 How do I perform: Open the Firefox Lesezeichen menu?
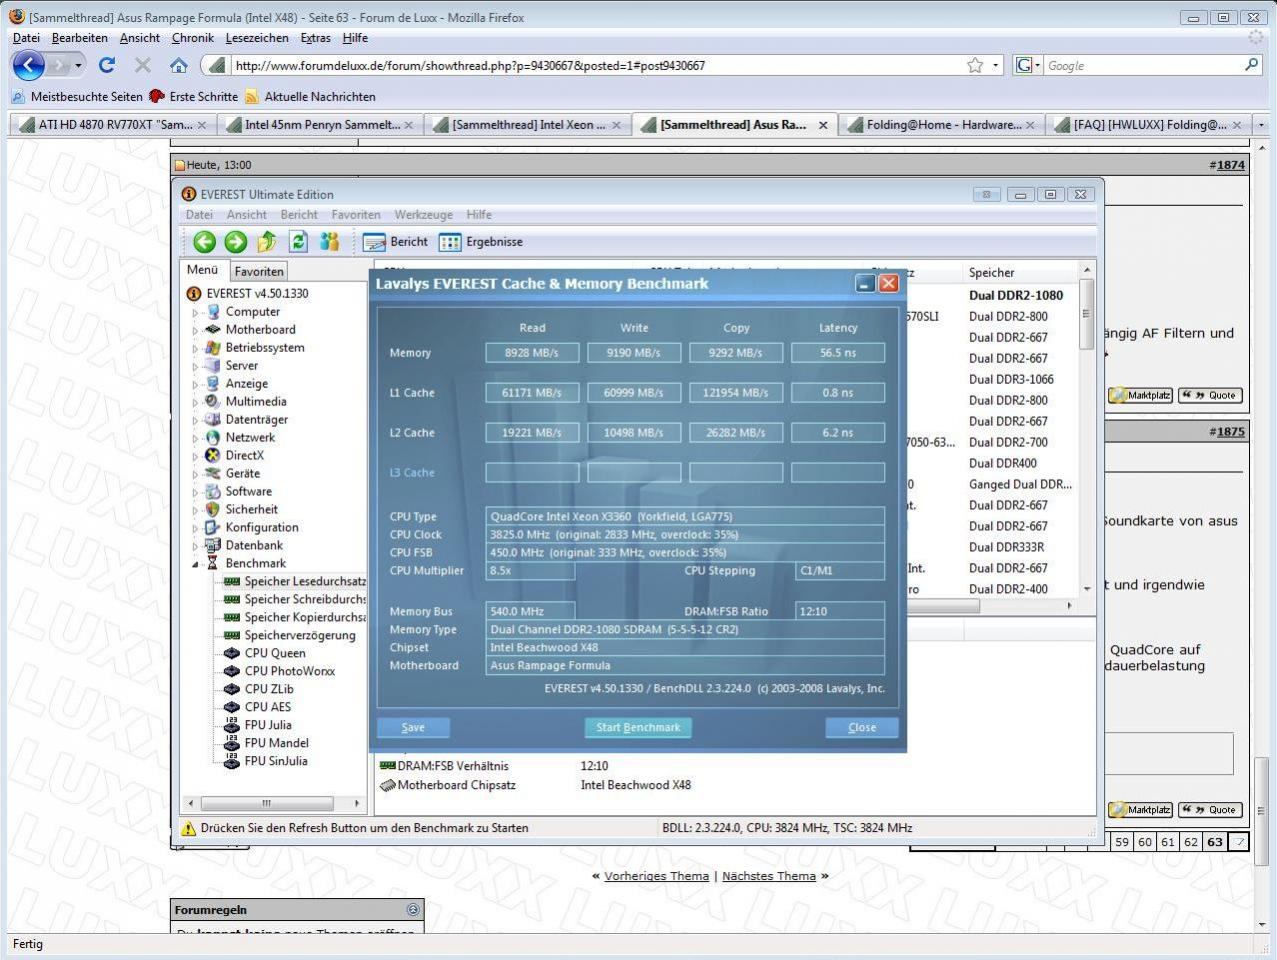pyautogui.click(x=257, y=38)
